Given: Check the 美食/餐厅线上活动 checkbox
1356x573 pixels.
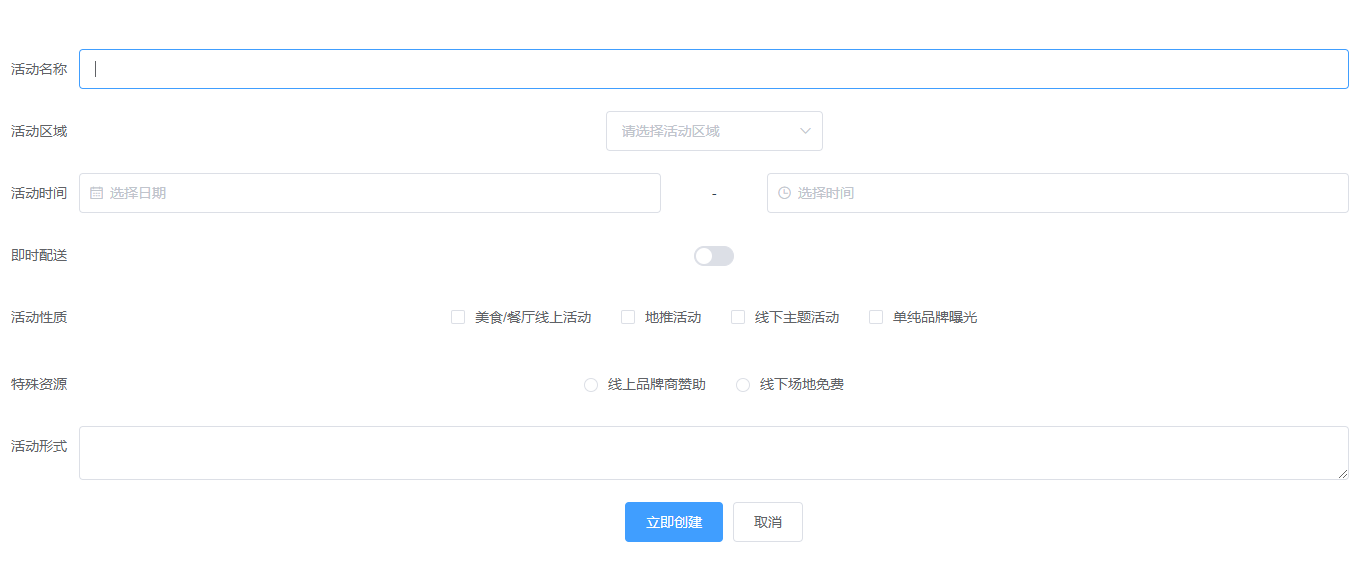Looking at the screenshot, I should pyautogui.click(x=458, y=317).
